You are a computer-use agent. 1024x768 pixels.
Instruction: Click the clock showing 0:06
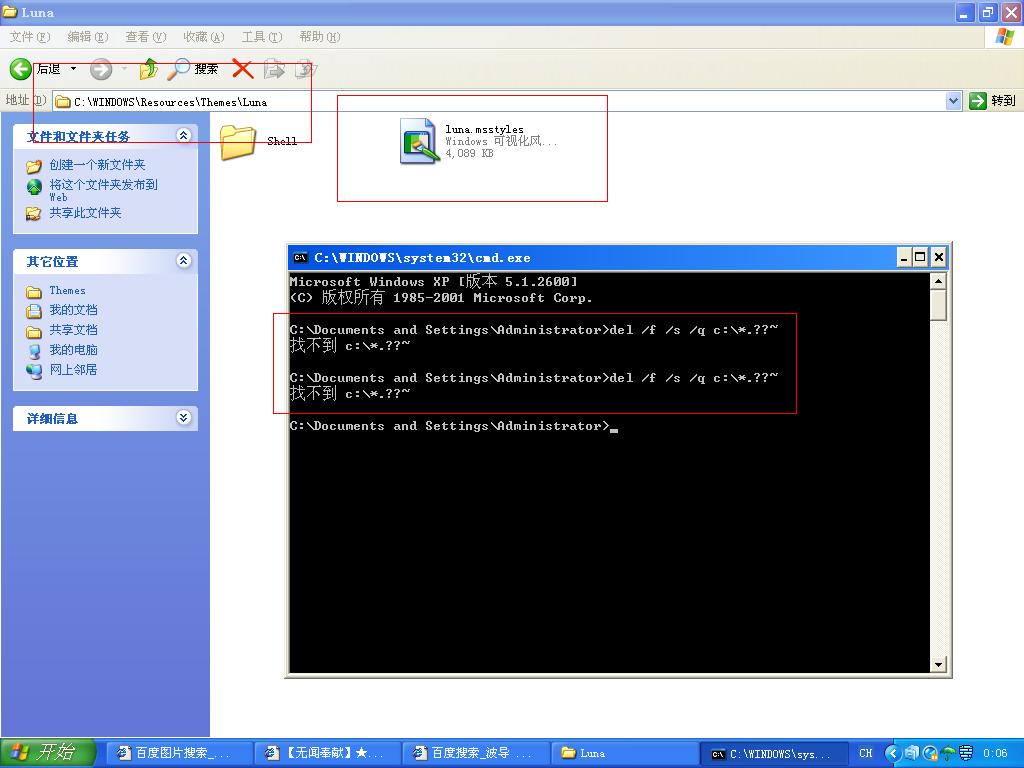point(996,753)
